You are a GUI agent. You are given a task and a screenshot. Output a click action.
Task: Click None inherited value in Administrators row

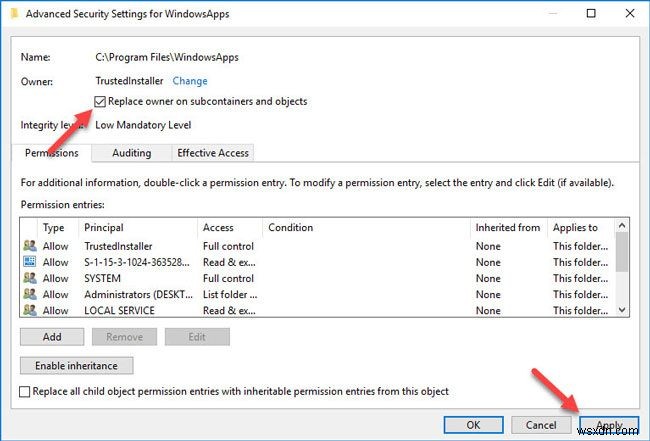(488, 295)
